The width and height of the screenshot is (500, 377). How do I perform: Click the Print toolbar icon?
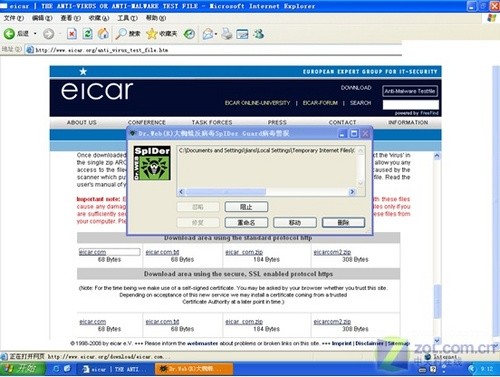(x=227, y=34)
